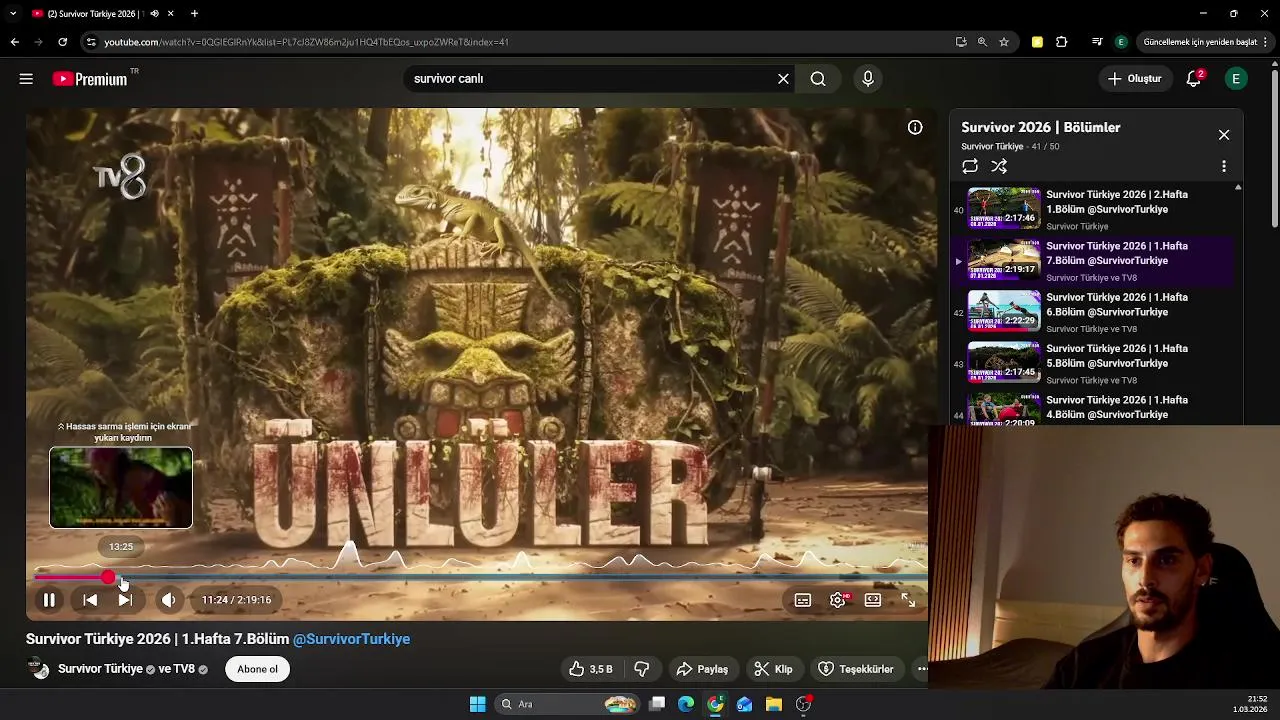The image size is (1280, 720).
Task: Open Task View on taskbar
Action: click(657, 704)
